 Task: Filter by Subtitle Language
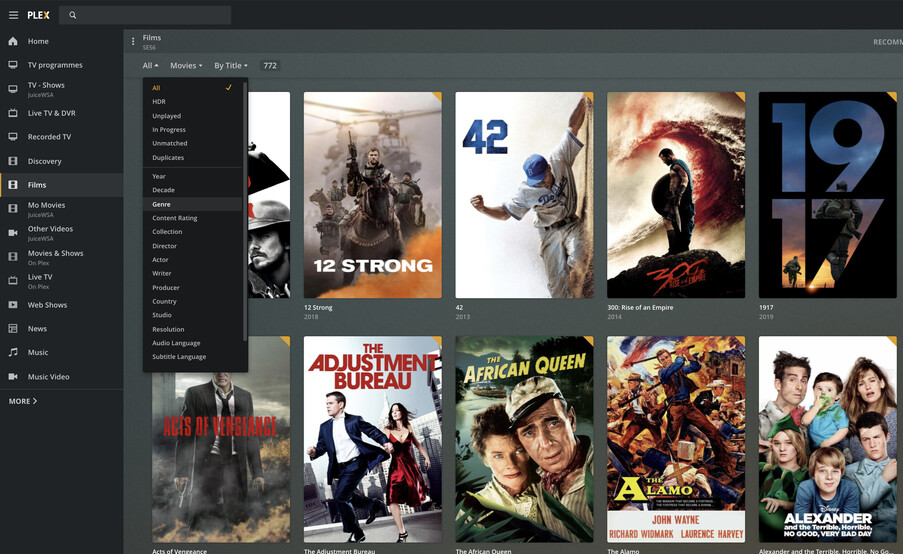pos(192,357)
